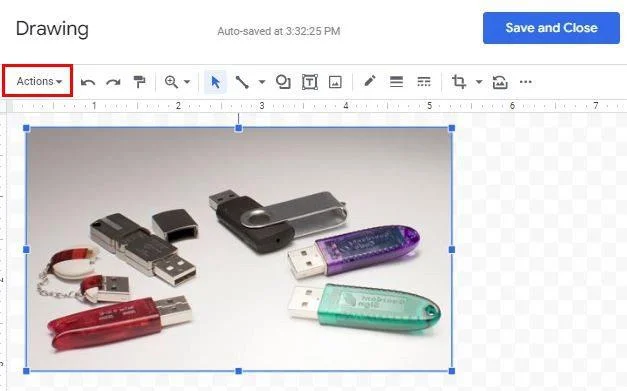Click the Auto-saved at 3:32:25 PM status text

click(279, 31)
